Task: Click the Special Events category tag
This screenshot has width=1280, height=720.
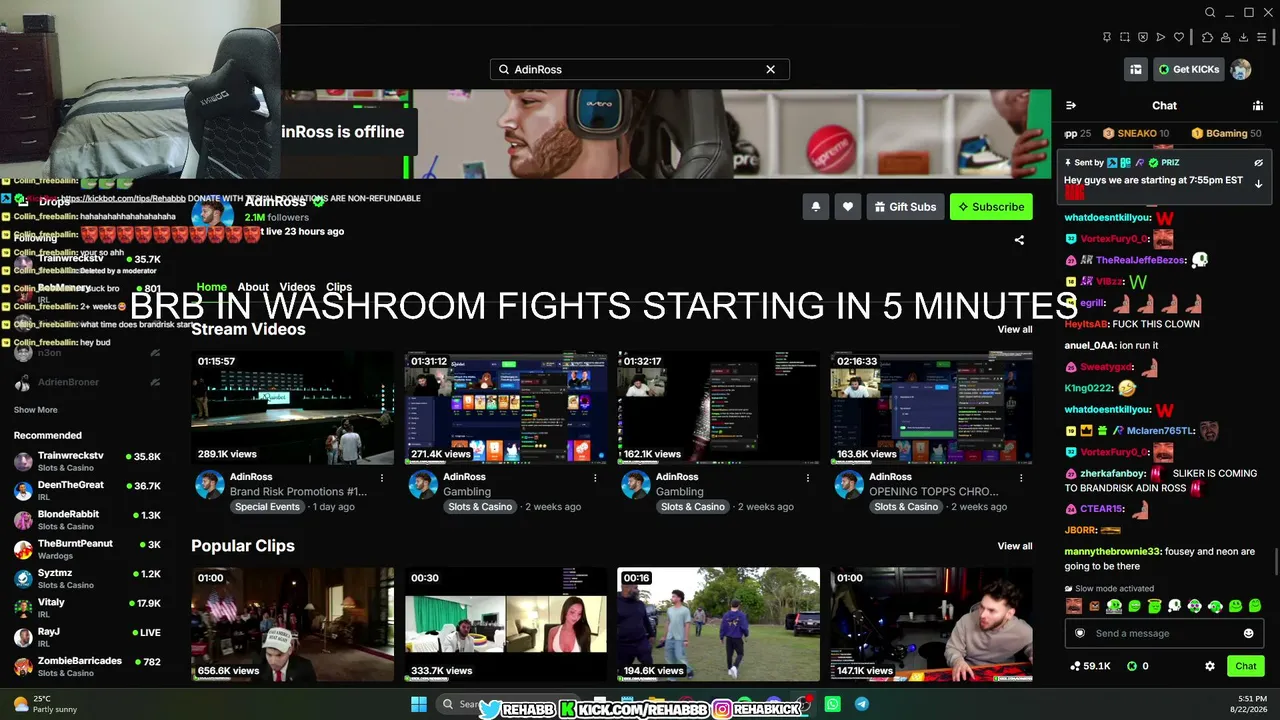Action: 267,507
